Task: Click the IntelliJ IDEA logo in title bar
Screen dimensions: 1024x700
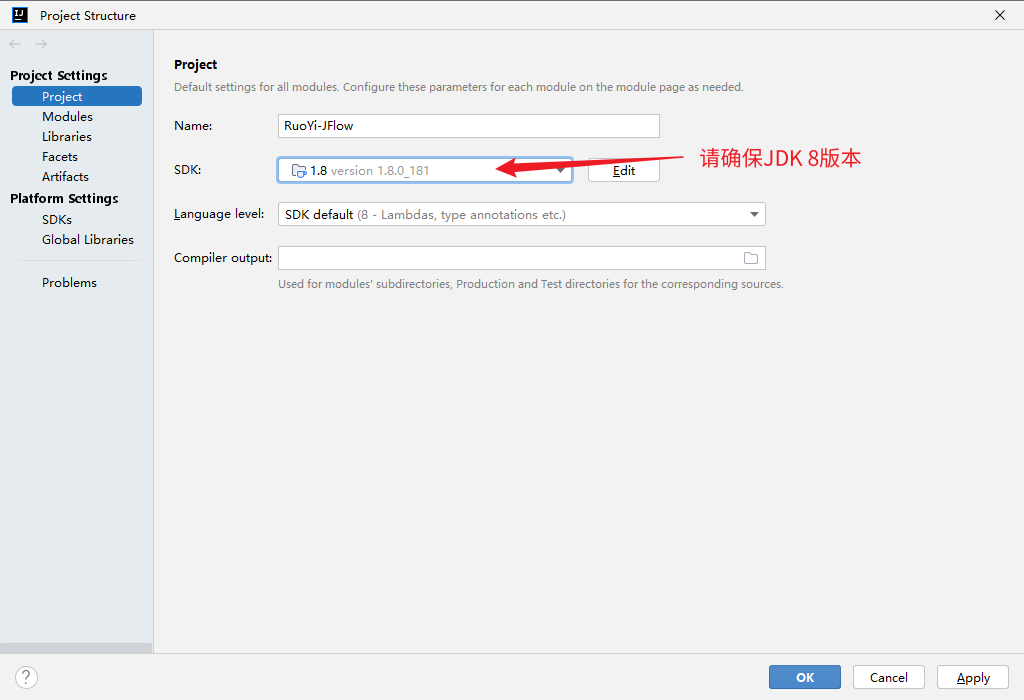Action: point(19,15)
